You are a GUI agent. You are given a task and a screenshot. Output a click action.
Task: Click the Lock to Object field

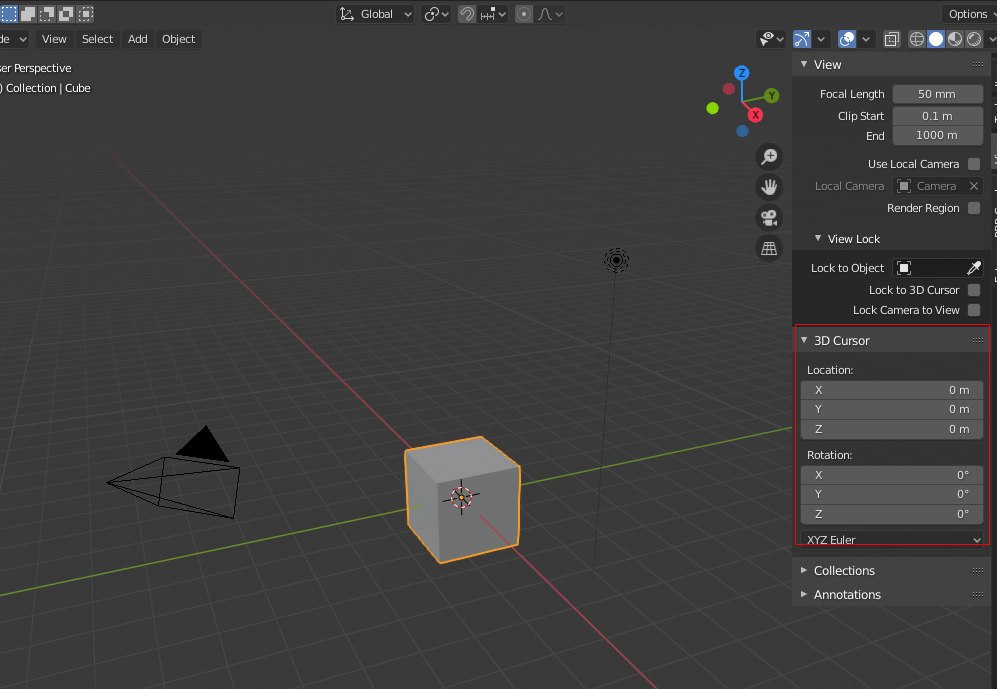point(937,268)
